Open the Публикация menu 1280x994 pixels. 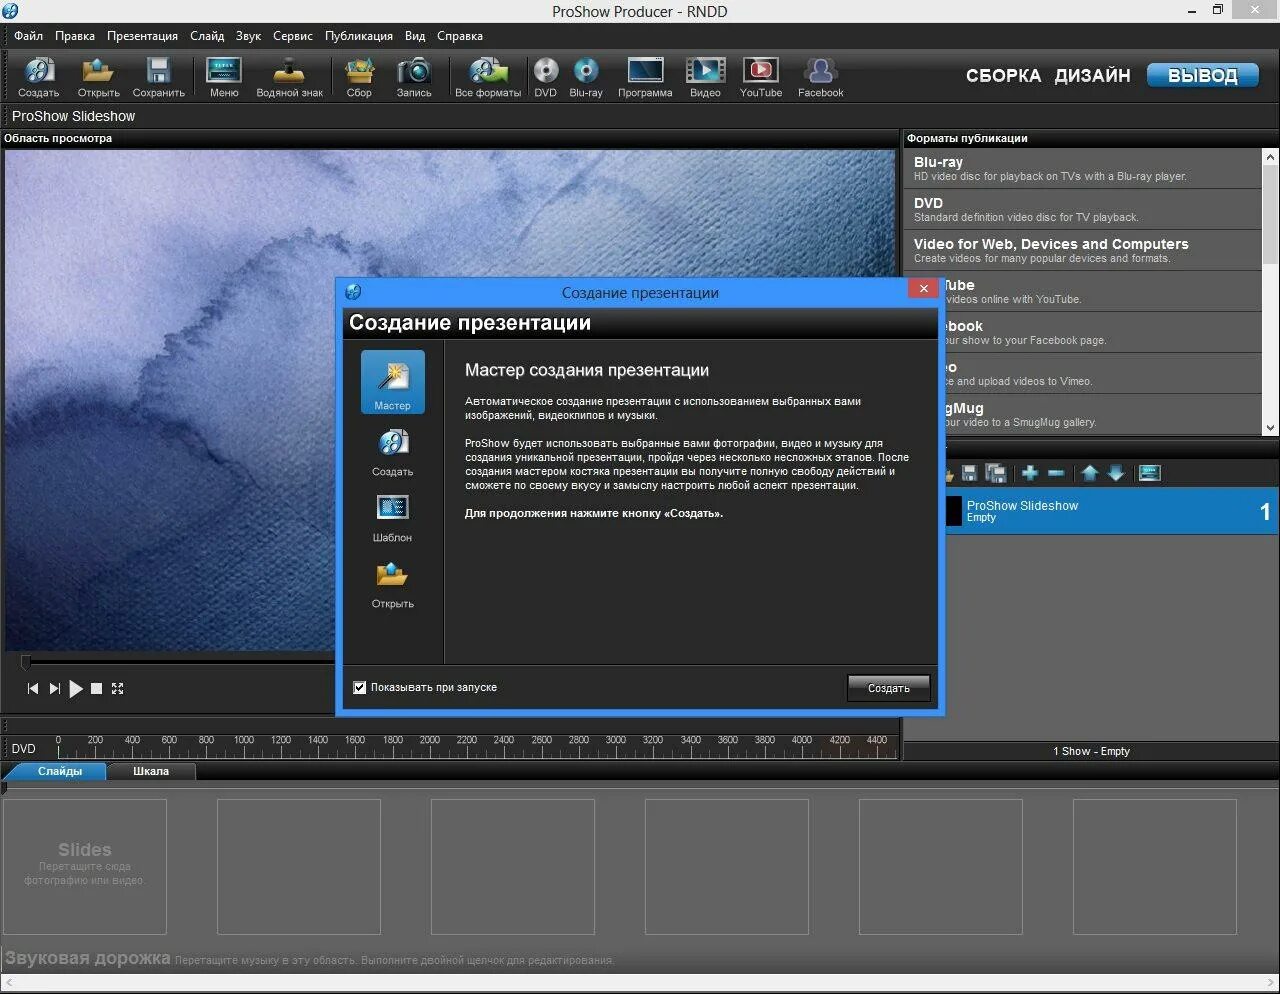(359, 36)
